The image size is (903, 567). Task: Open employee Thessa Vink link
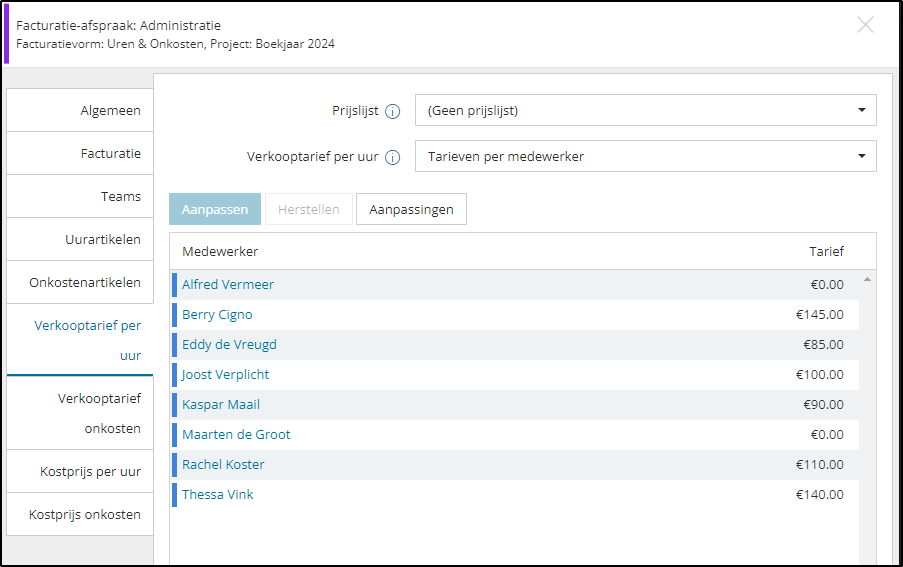tap(218, 494)
